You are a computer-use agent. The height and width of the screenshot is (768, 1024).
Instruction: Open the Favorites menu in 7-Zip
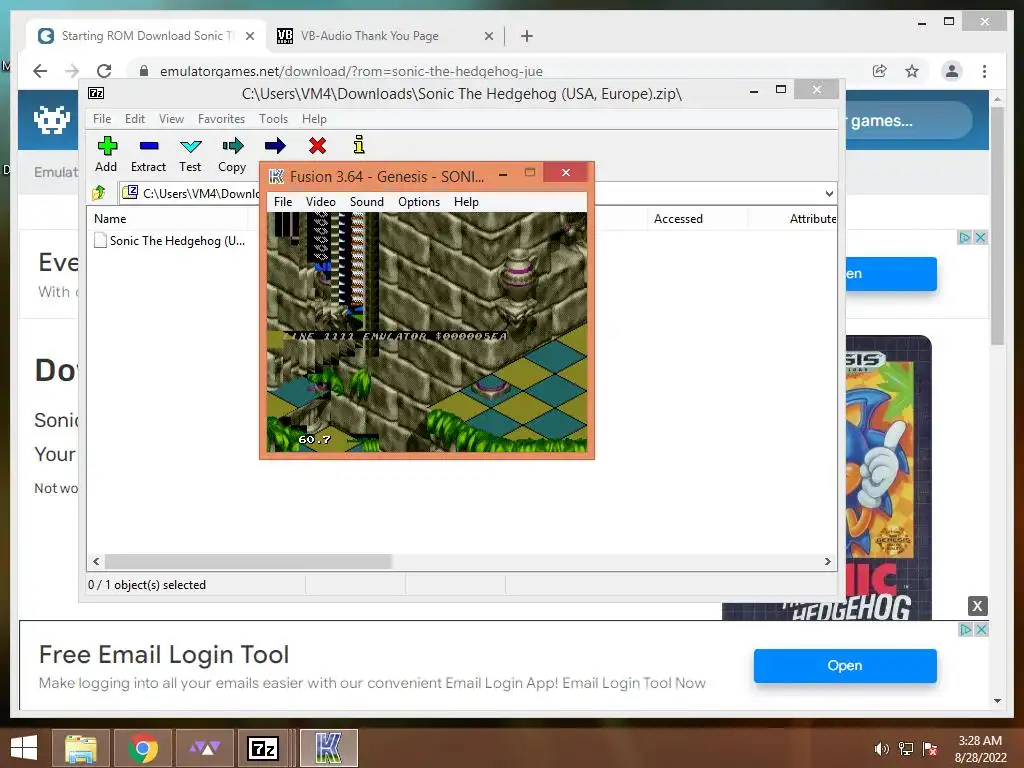coord(221,119)
